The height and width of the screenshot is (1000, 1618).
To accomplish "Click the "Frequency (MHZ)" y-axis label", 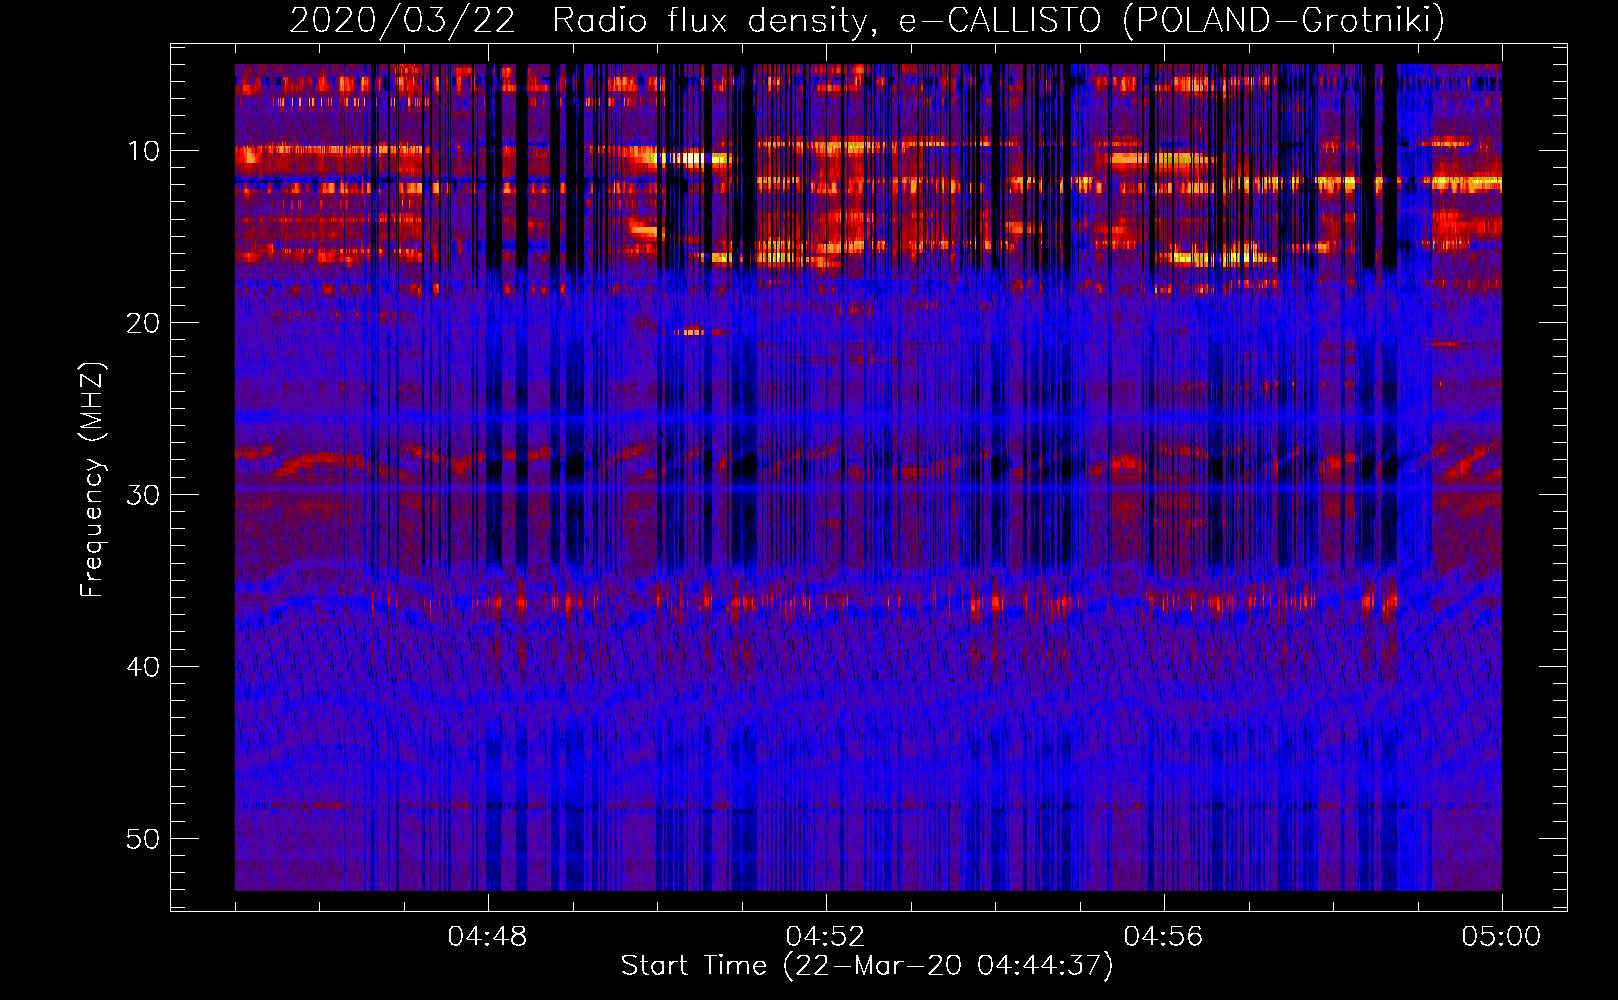I will pos(92,480).
